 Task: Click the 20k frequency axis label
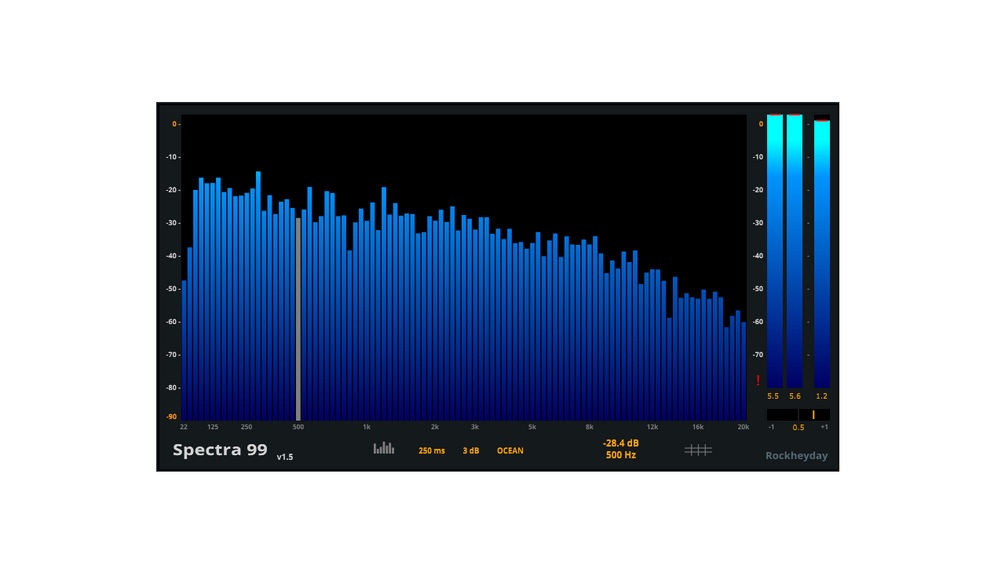(x=743, y=427)
